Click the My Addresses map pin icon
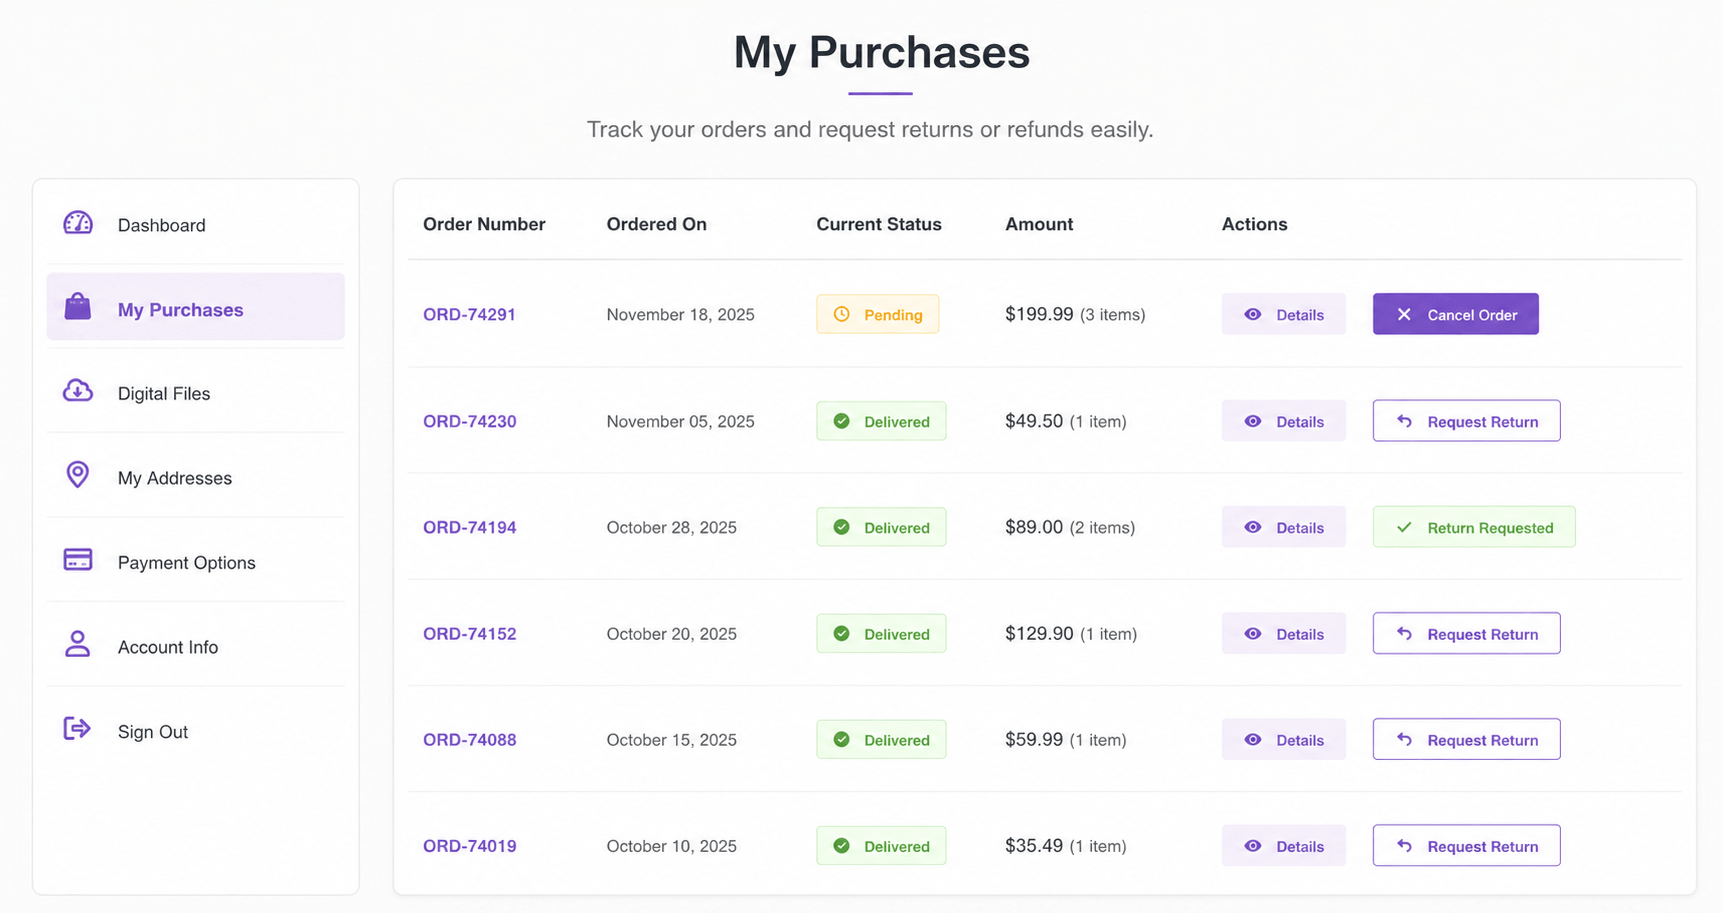This screenshot has width=1723, height=913. [x=77, y=474]
